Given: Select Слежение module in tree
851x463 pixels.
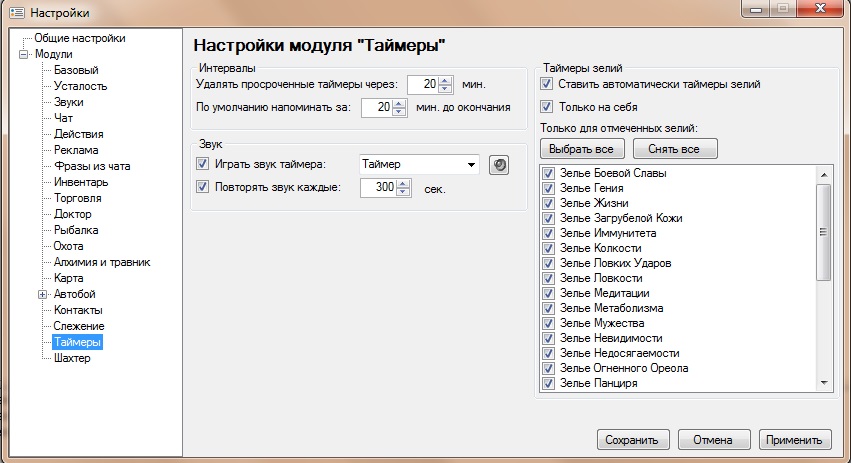Looking at the screenshot, I should click(x=79, y=326).
